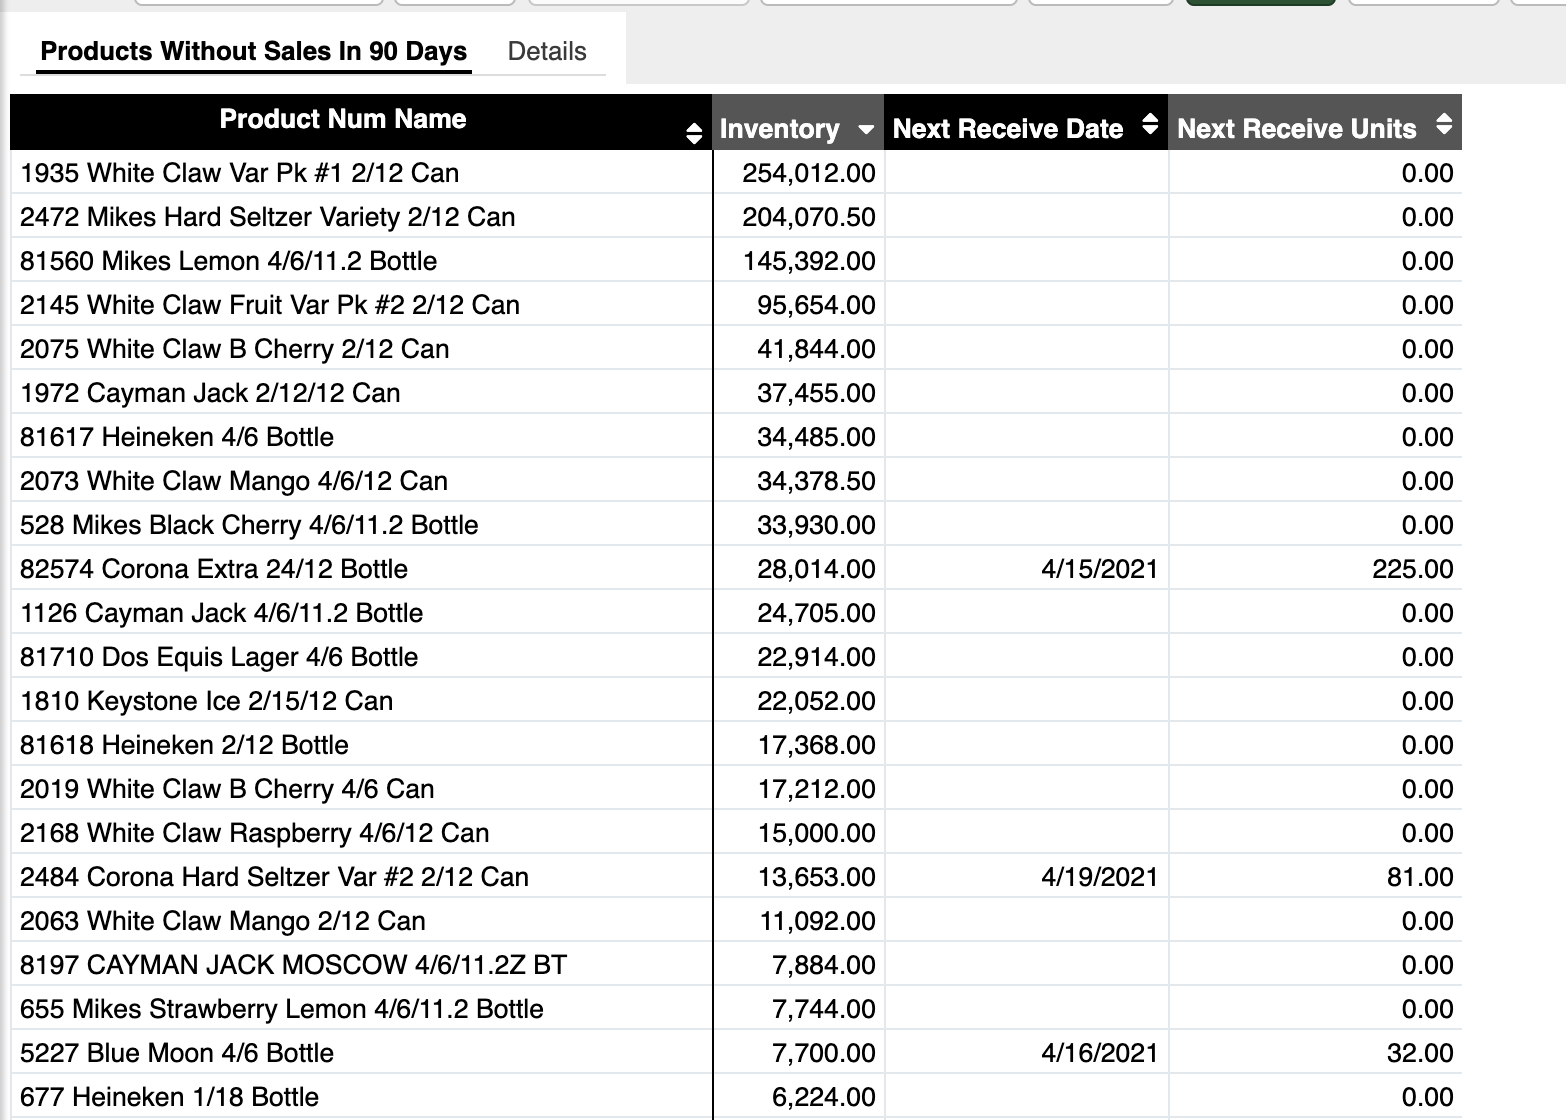Select row 81617 Heineken 4/6 Bottle
1566x1120 pixels.
[736, 437]
